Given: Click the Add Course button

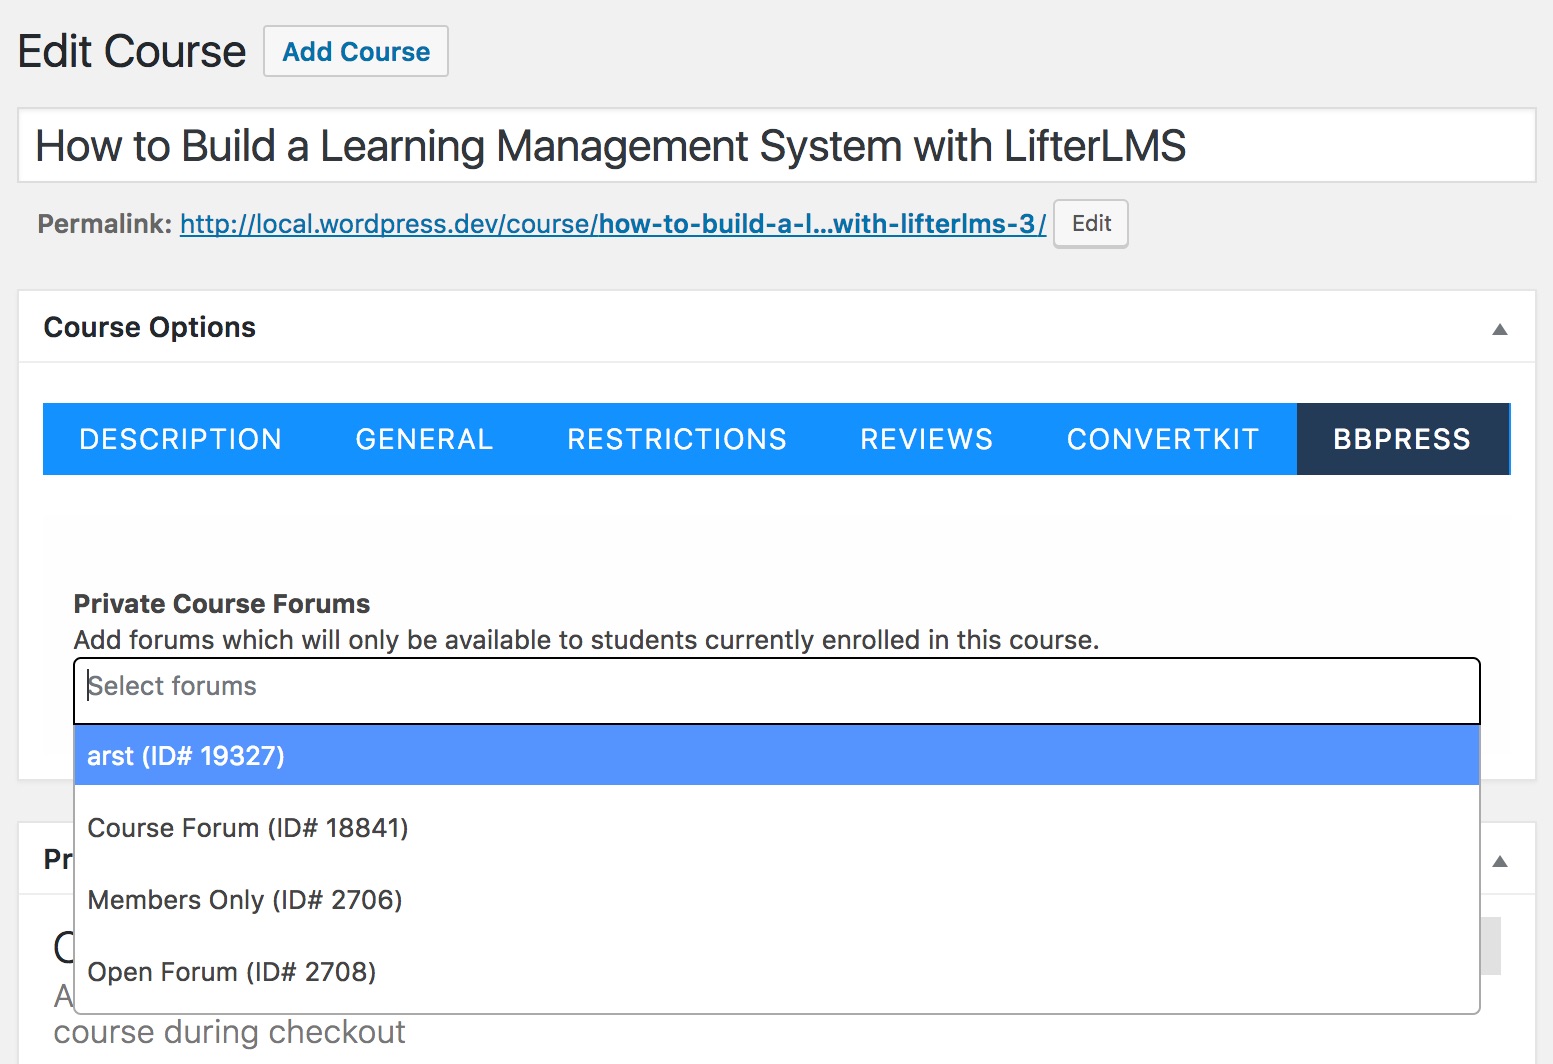Looking at the screenshot, I should [356, 52].
